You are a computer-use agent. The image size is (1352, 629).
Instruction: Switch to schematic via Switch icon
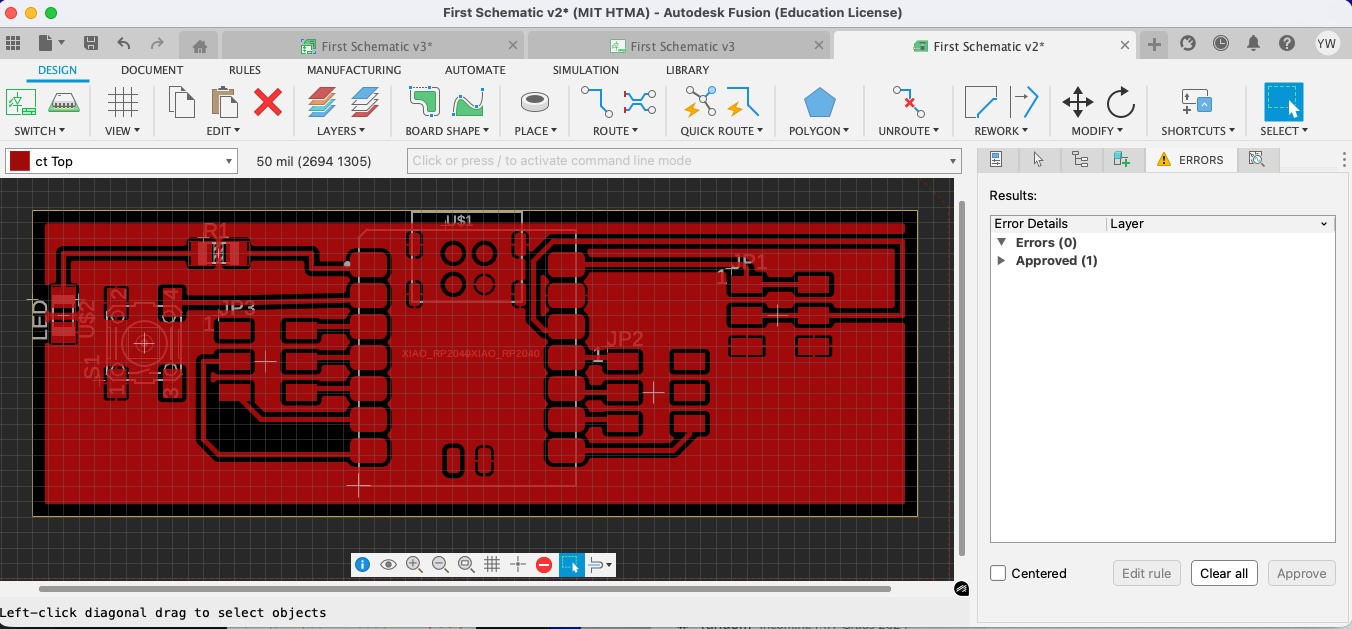point(21,102)
